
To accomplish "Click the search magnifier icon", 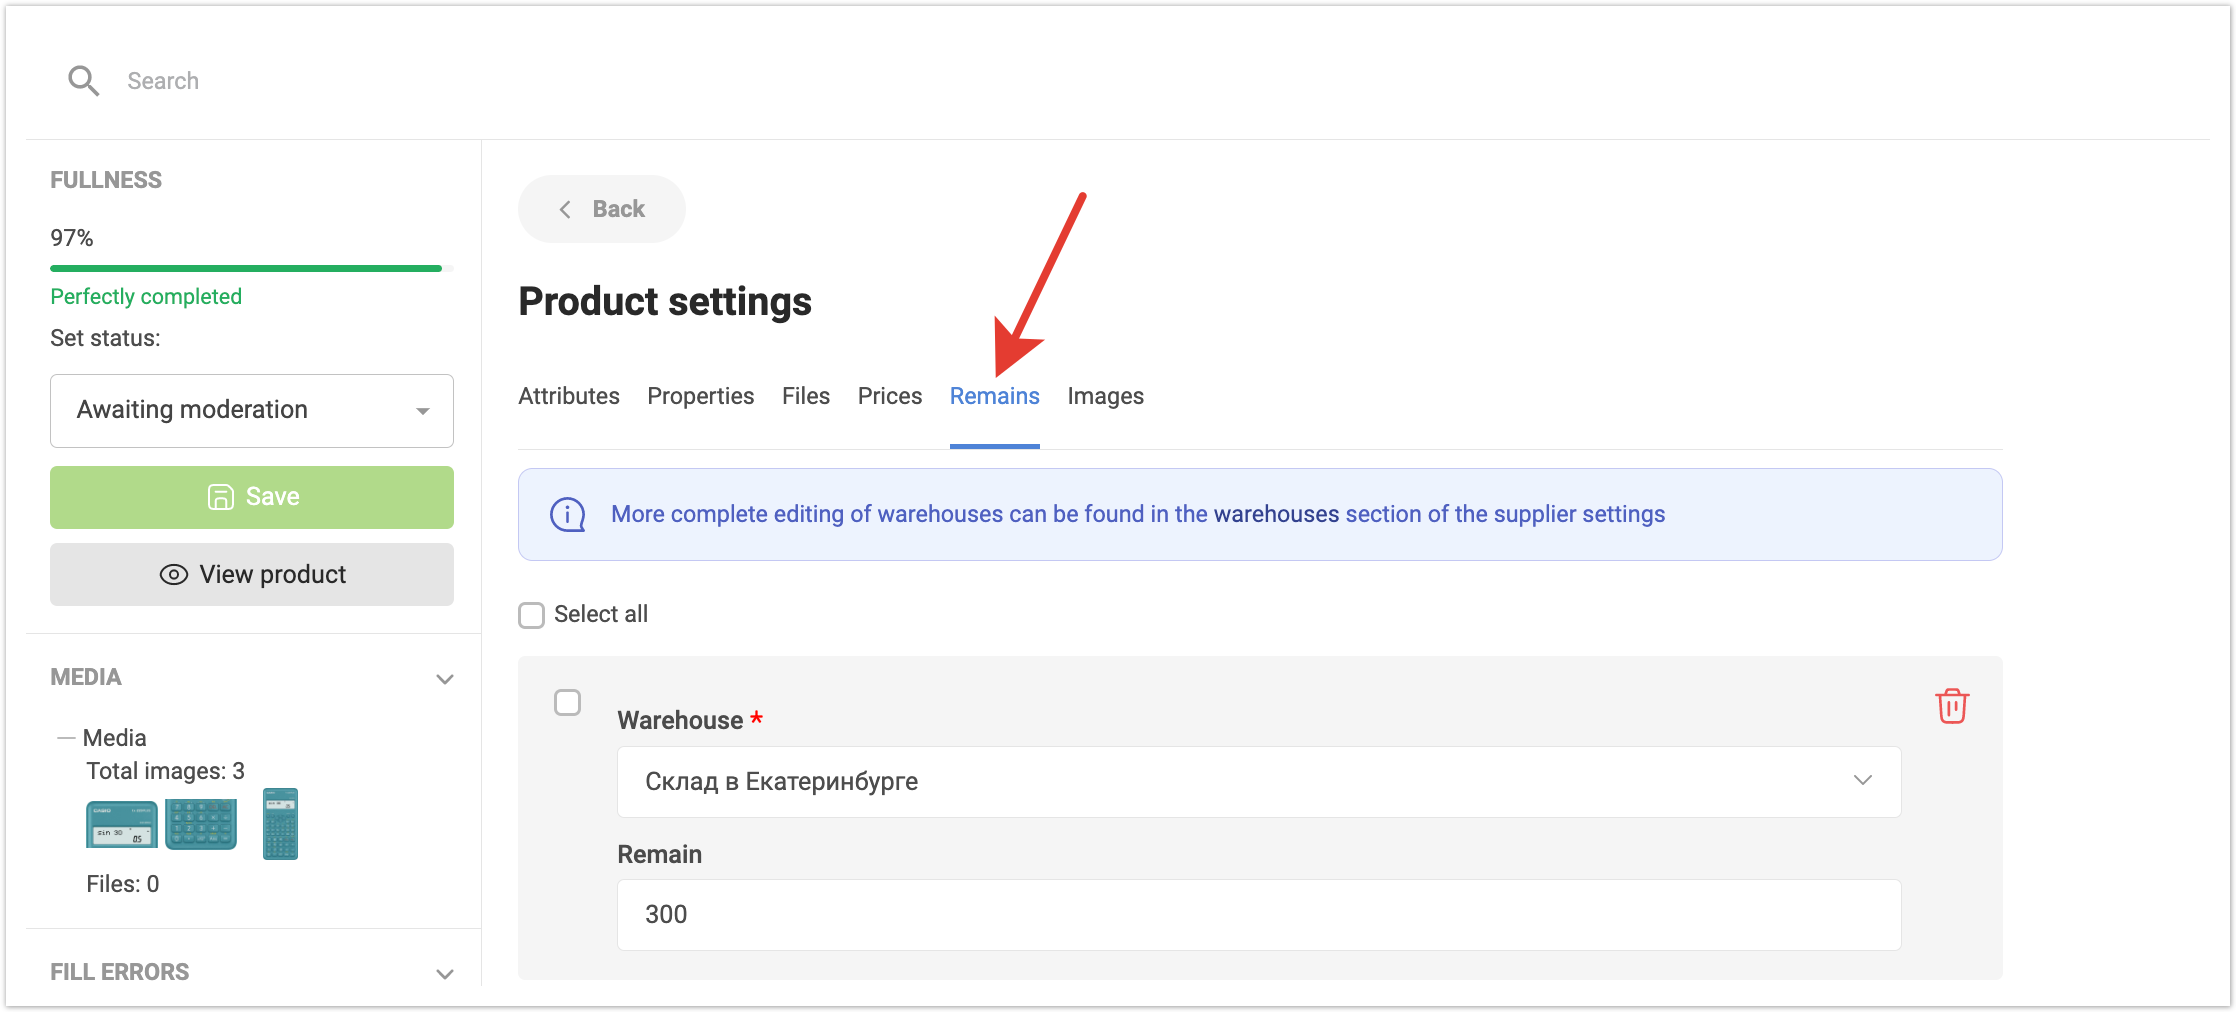I will 83,80.
